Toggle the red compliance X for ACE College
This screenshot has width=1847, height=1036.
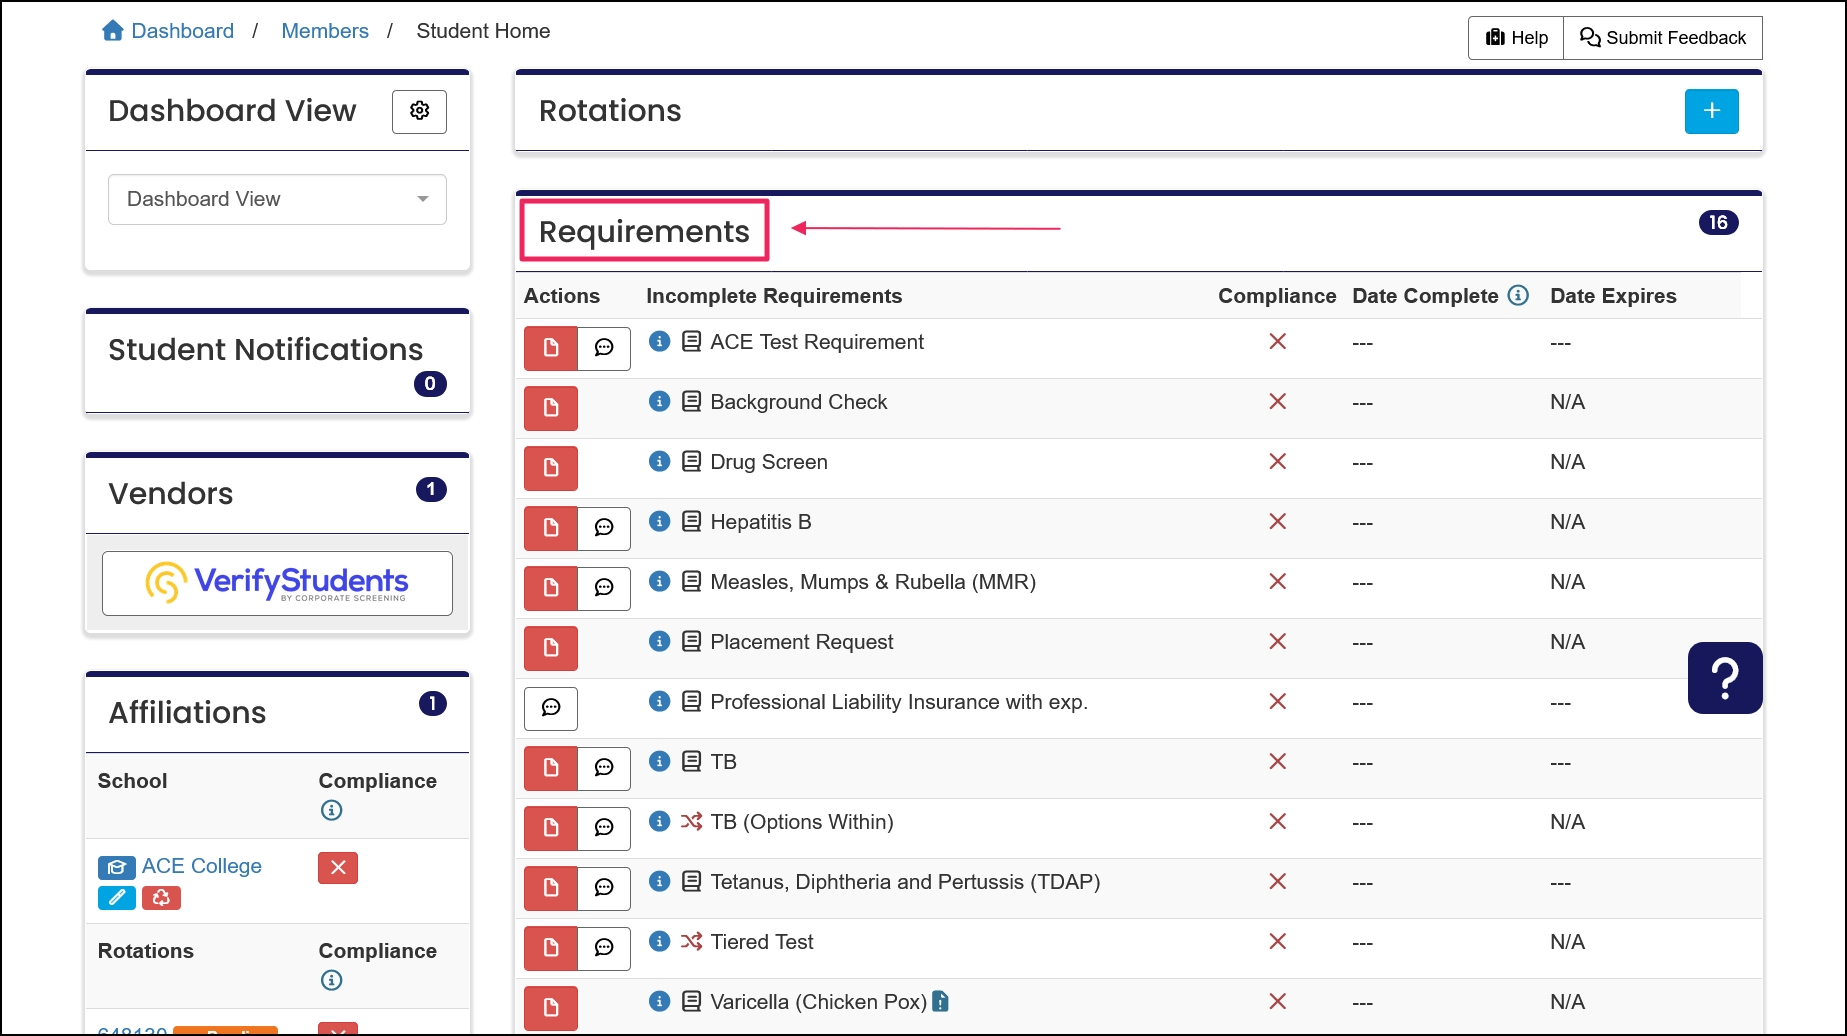(x=337, y=867)
